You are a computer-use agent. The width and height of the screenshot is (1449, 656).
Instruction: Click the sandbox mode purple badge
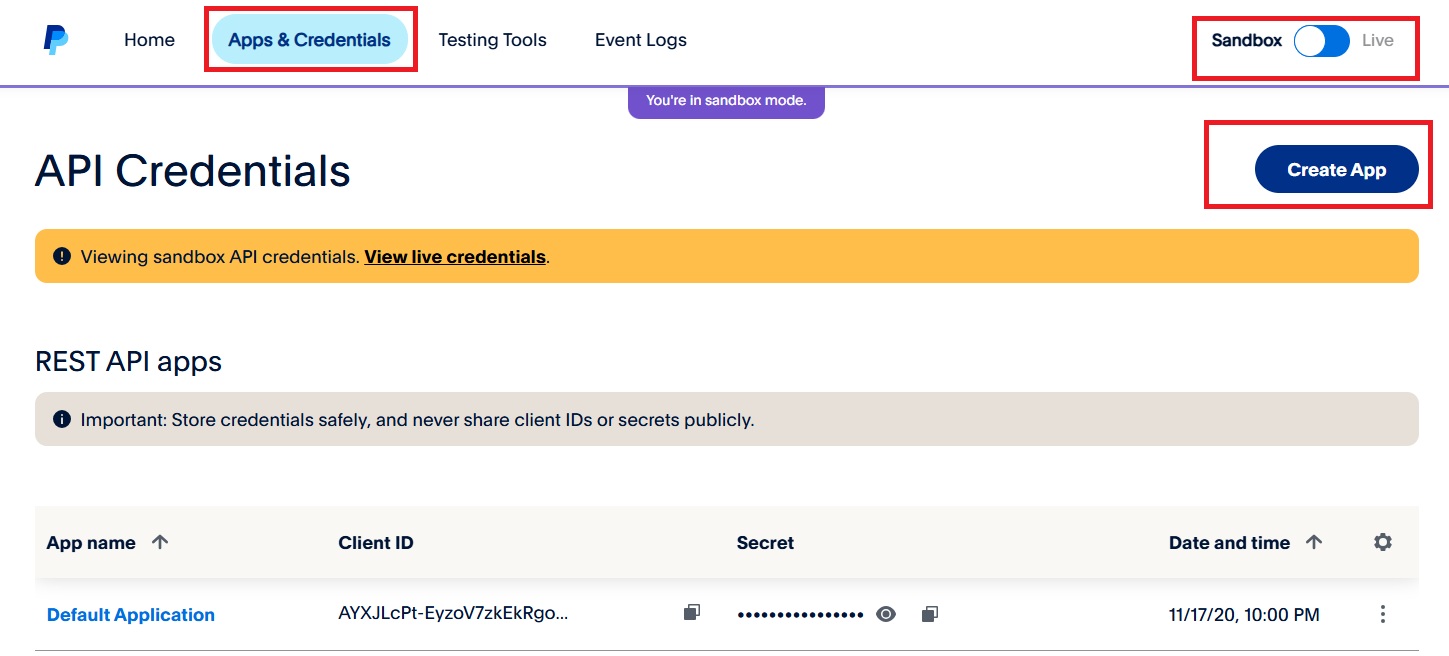pos(726,101)
